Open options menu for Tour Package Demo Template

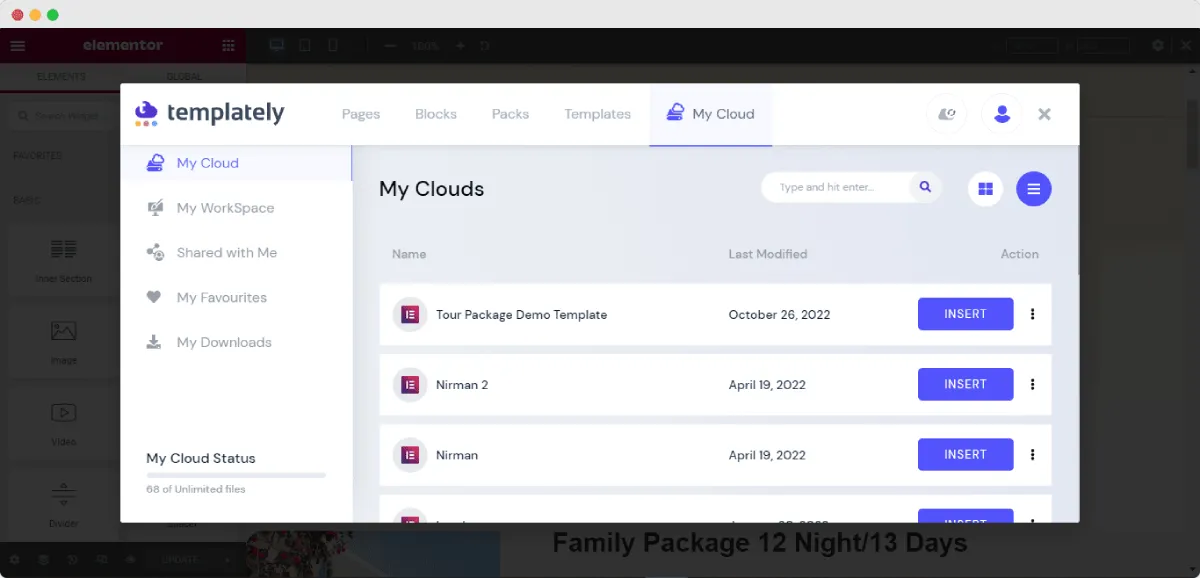point(1032,314)
